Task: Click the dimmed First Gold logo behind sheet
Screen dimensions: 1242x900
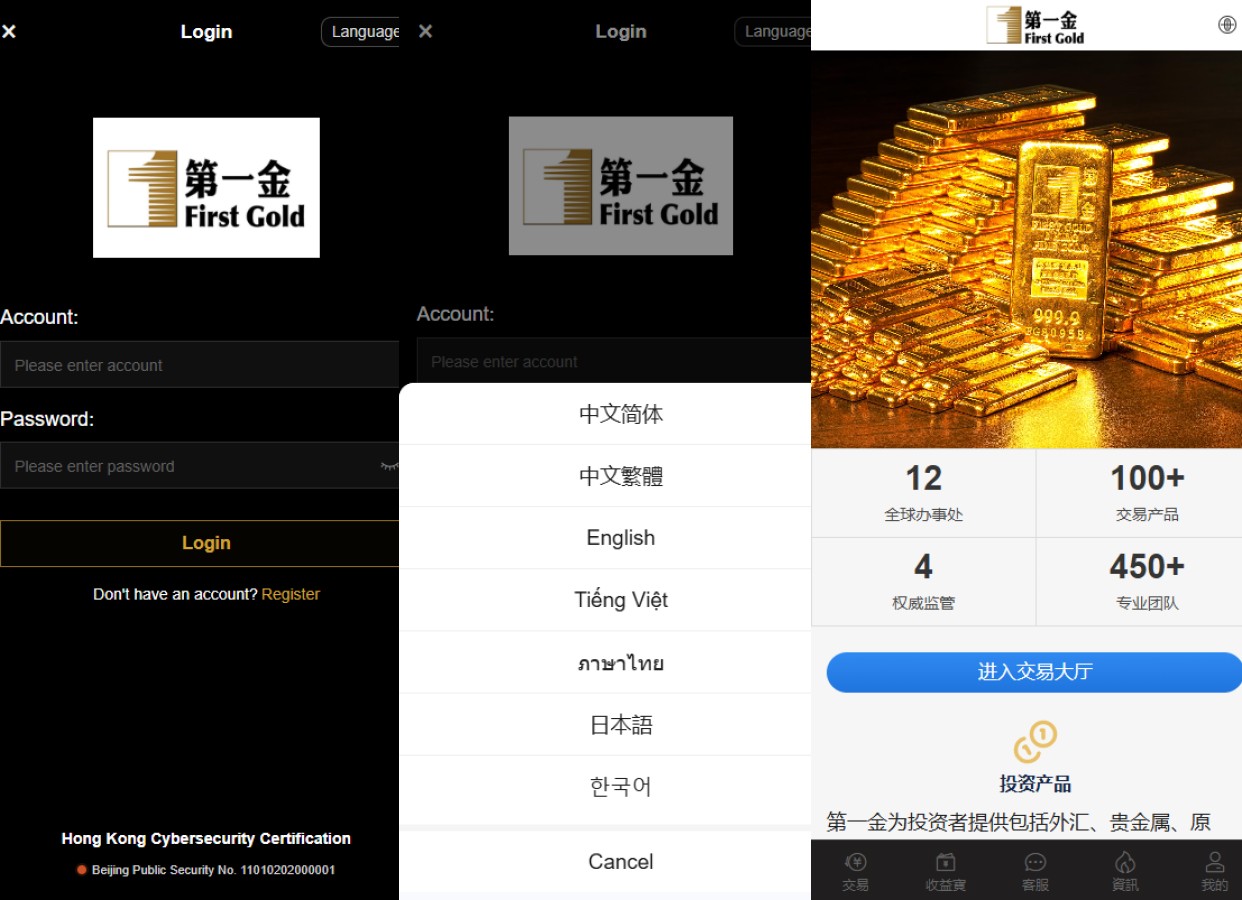Action: point(621,186)
